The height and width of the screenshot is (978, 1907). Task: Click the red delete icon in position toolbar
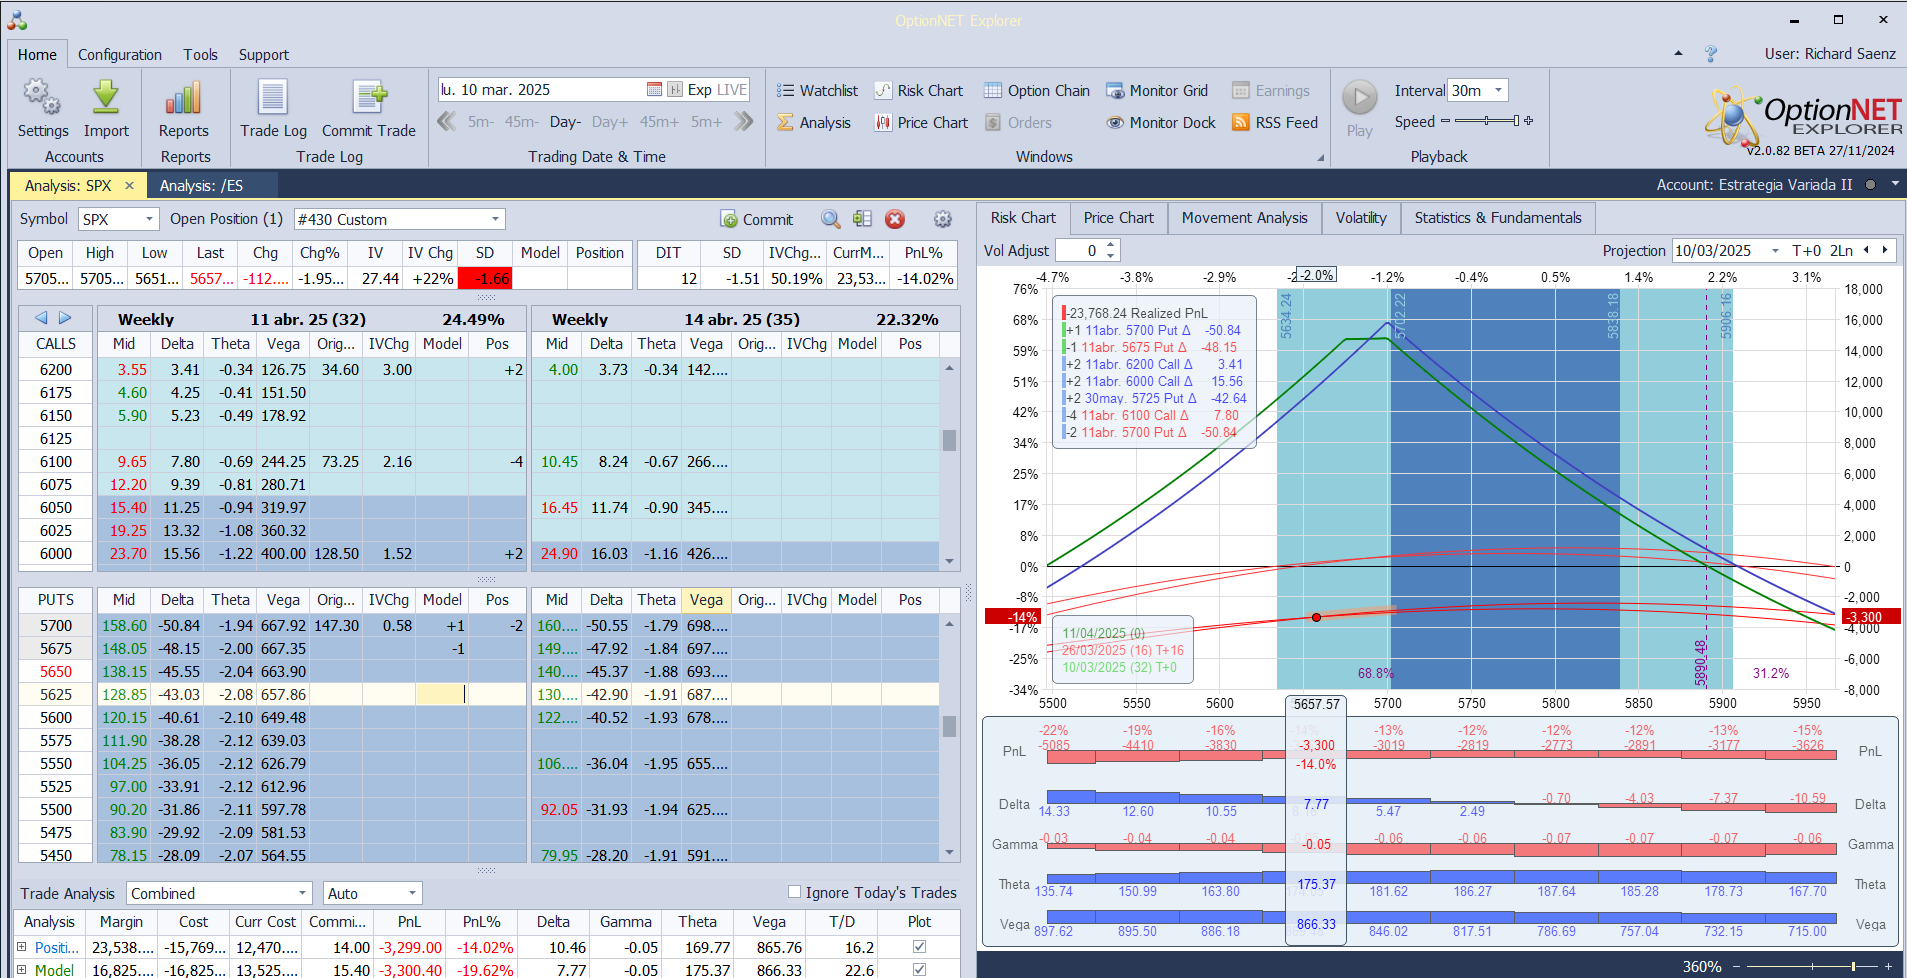[x=895, y=219]
